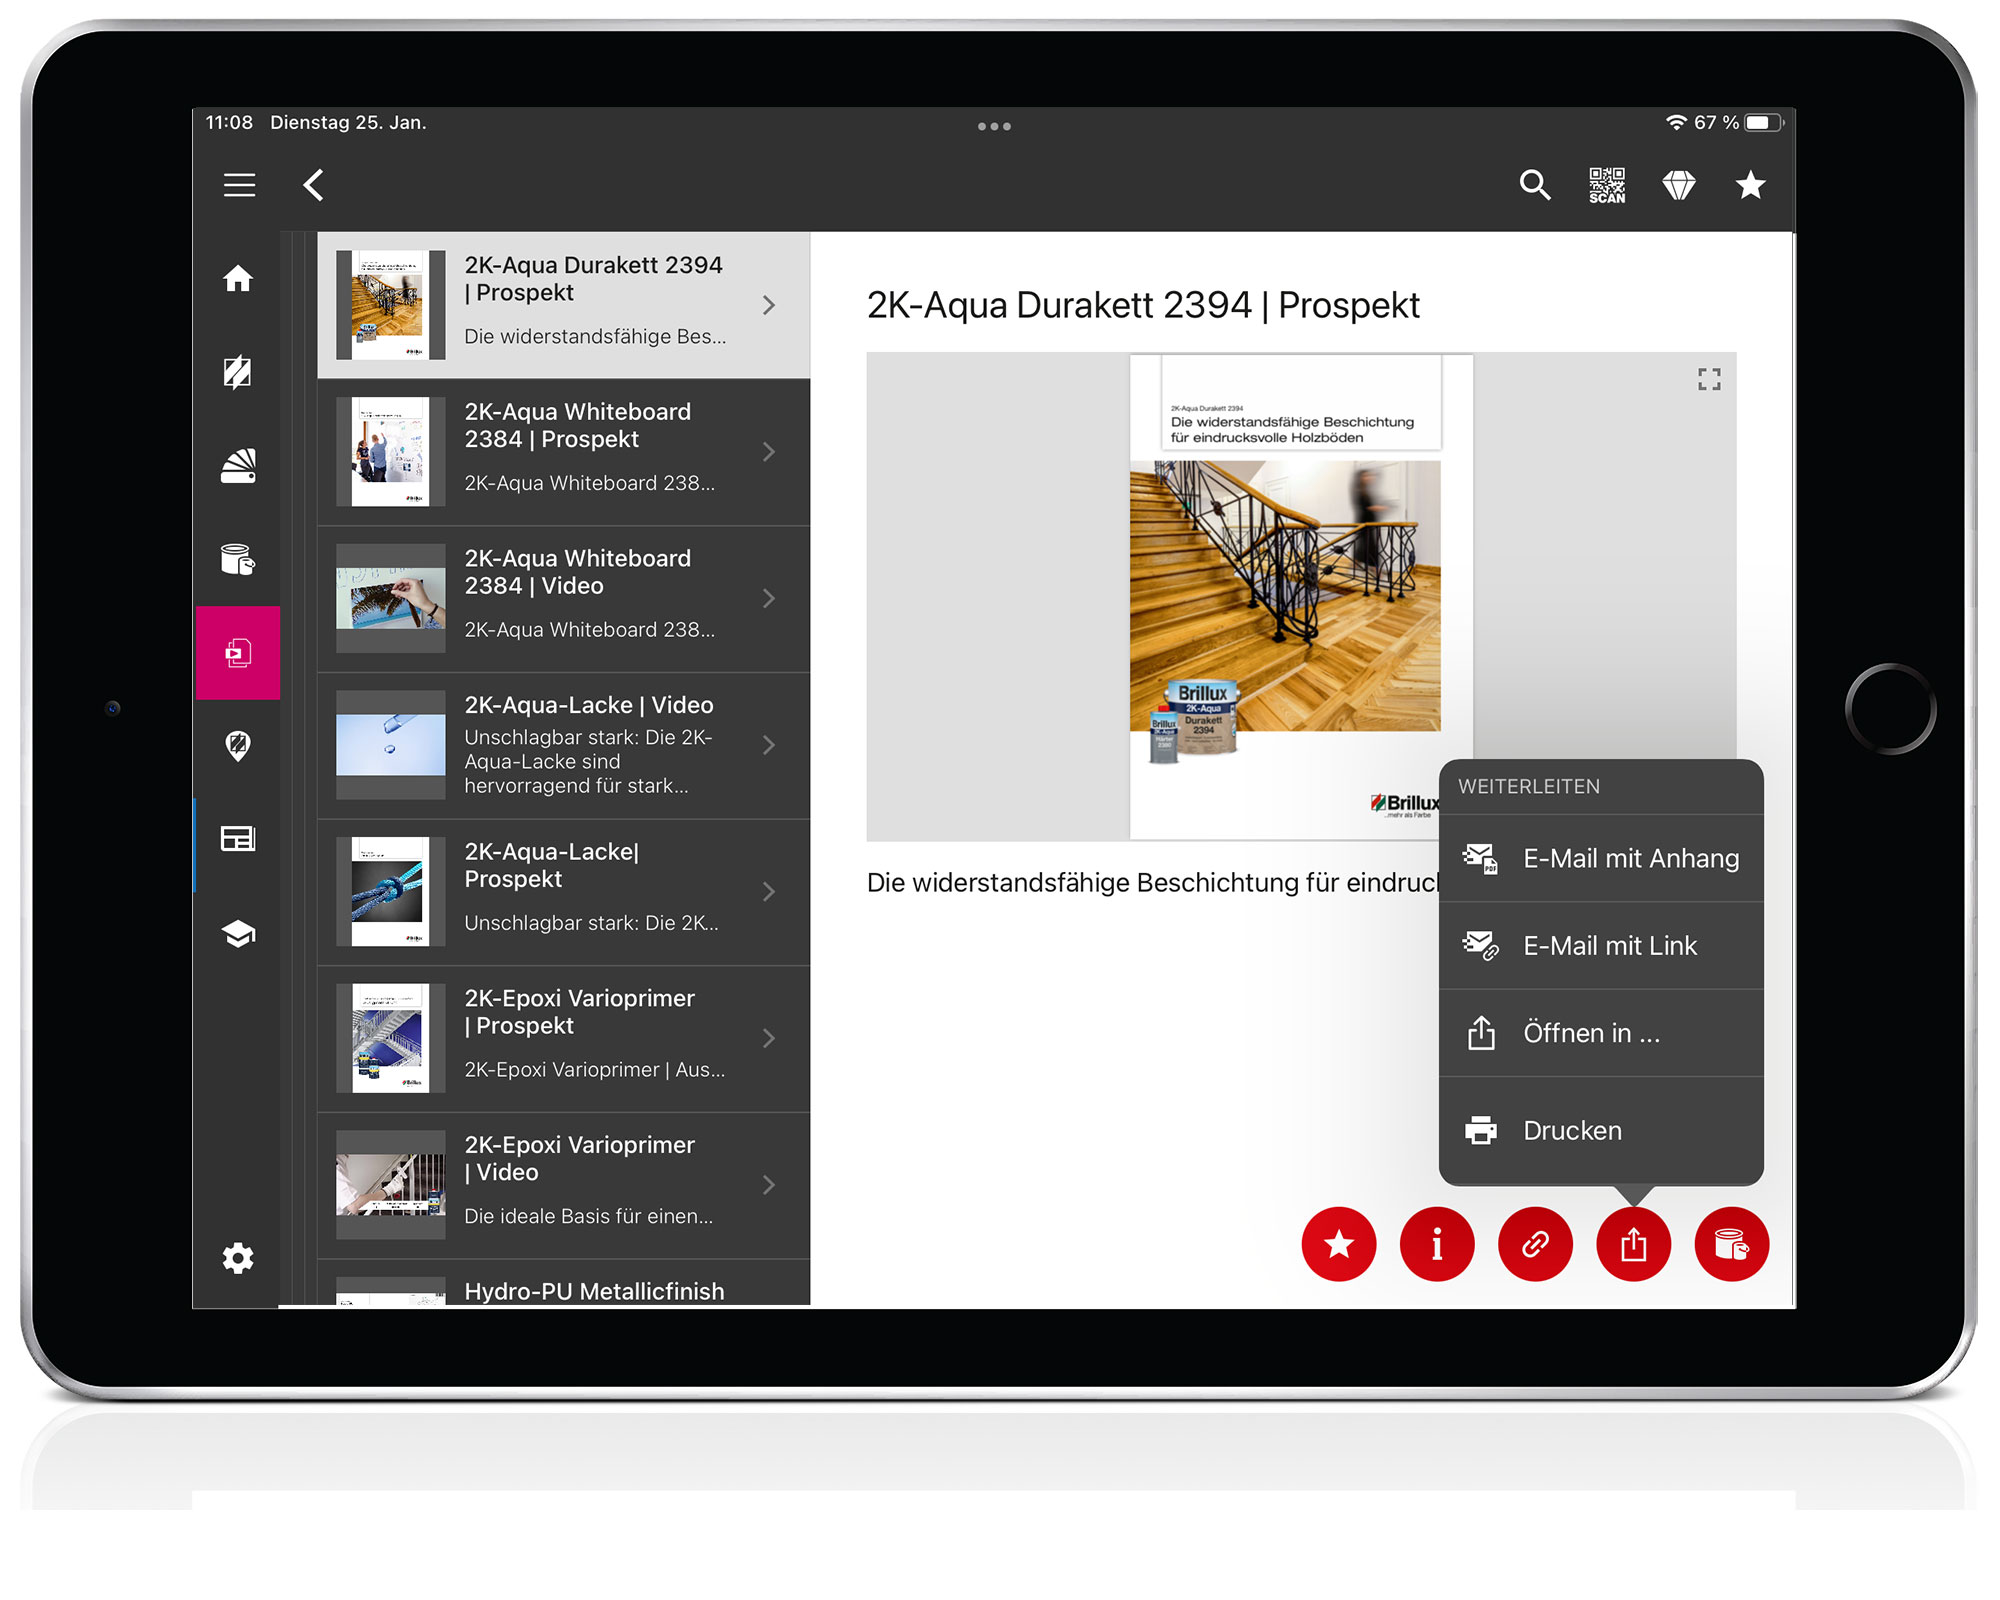Tap Wi-Fi icon in status bar
The width and height of the screenshot is (2000, 1600).
1676,122
